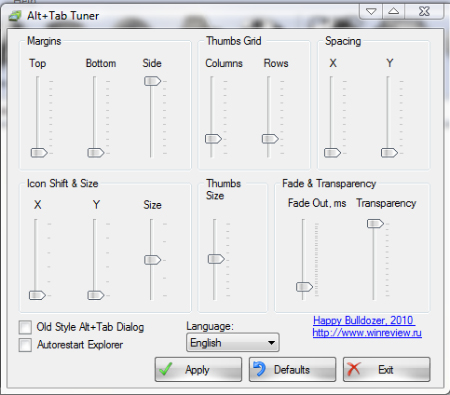Toggle the Autorestart Explorer checkbox

pos(25,345)
